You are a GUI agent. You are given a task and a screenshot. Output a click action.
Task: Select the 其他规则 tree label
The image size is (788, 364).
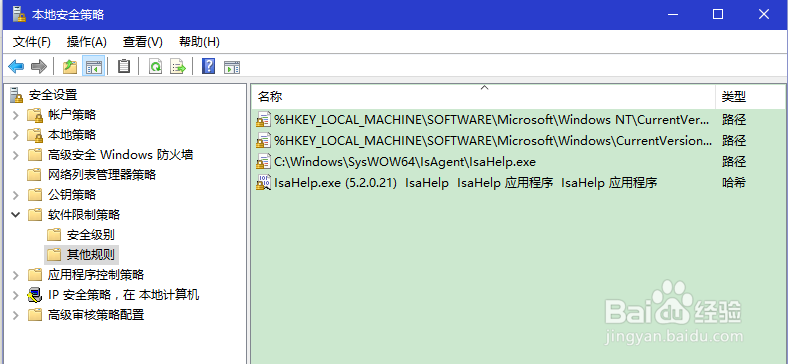coord(91,255)
